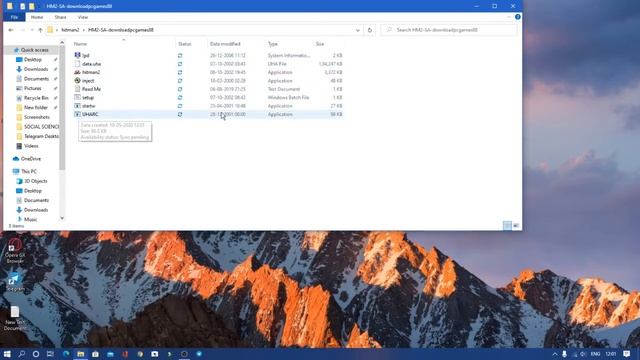Sort files by Size column
The height and width of the screenshot is (360, 640).
click(x=320, y=44)
